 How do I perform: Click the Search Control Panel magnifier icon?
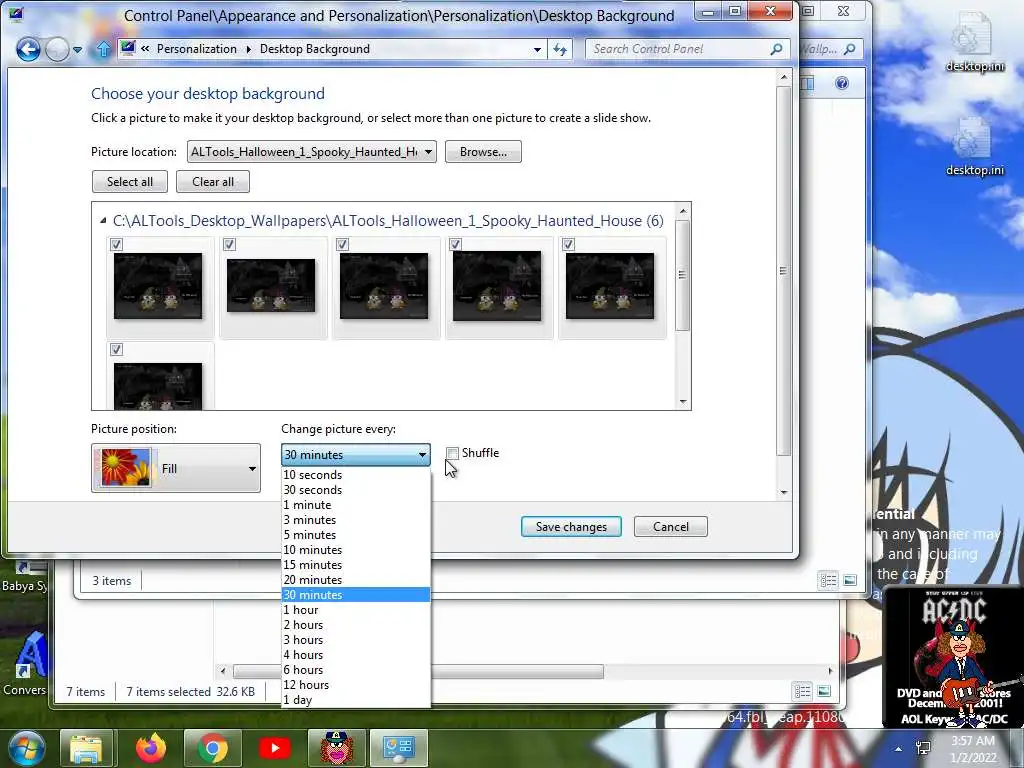coord(776,49)
